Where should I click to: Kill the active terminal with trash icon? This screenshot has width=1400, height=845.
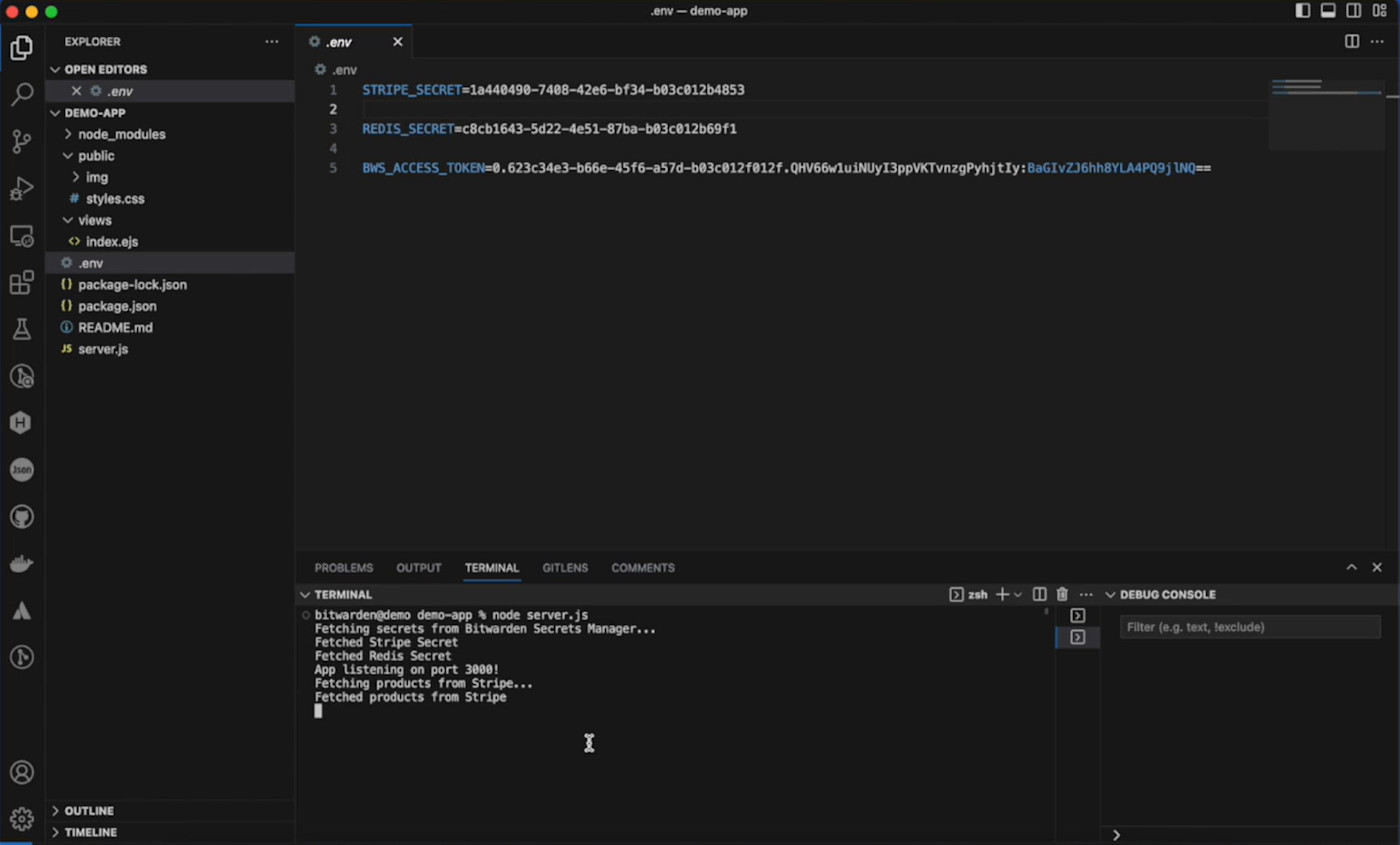pyautogui.click(x=1062, y=594)
